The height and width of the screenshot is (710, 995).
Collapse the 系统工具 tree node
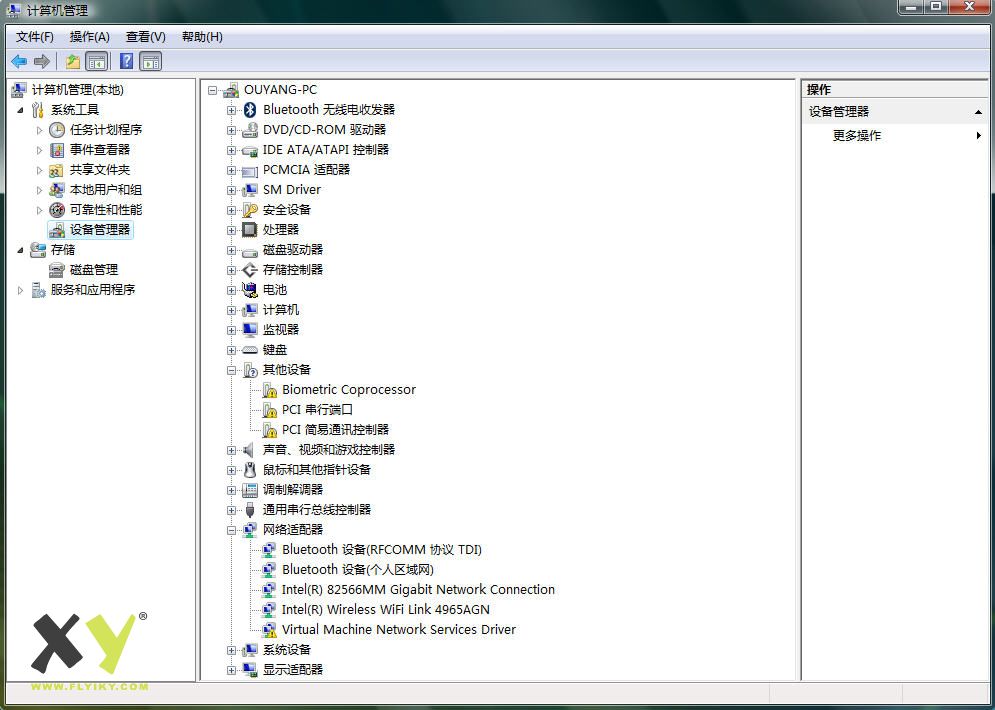pos(20,110)
